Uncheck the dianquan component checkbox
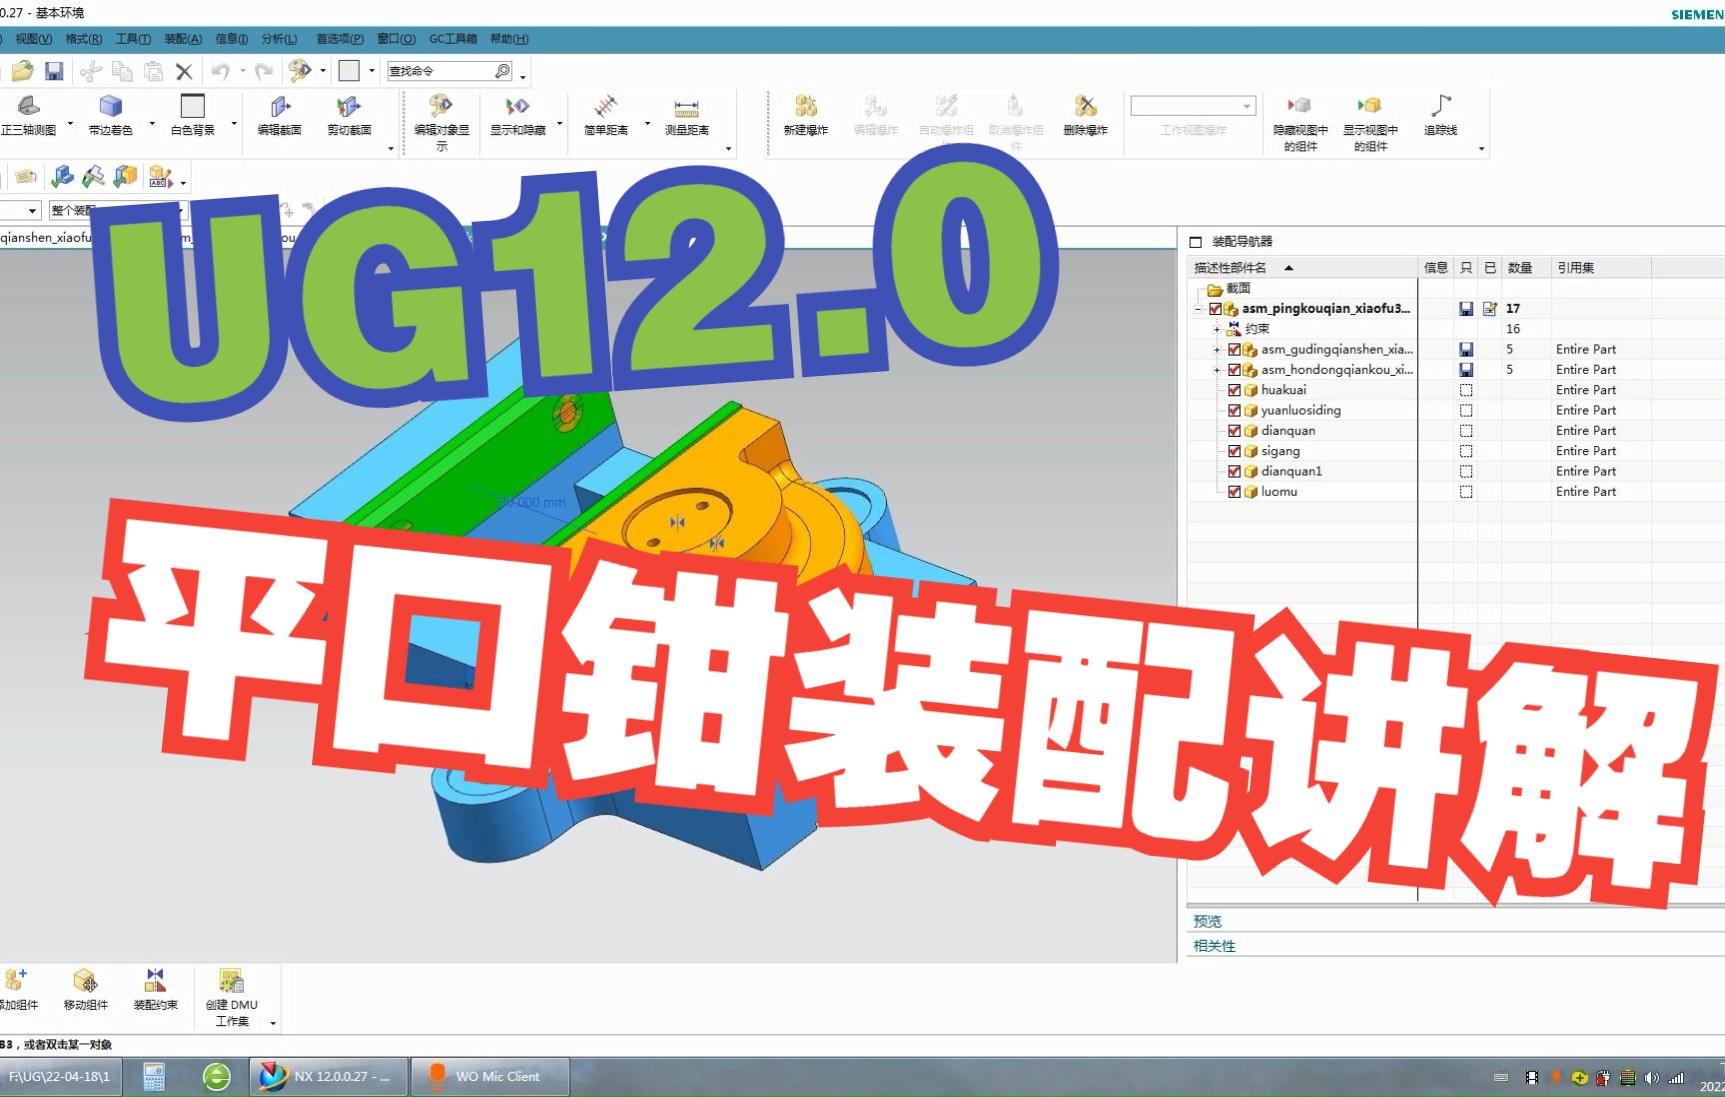Screen dimensions: 1725x1097 (x=1234, y=431)
